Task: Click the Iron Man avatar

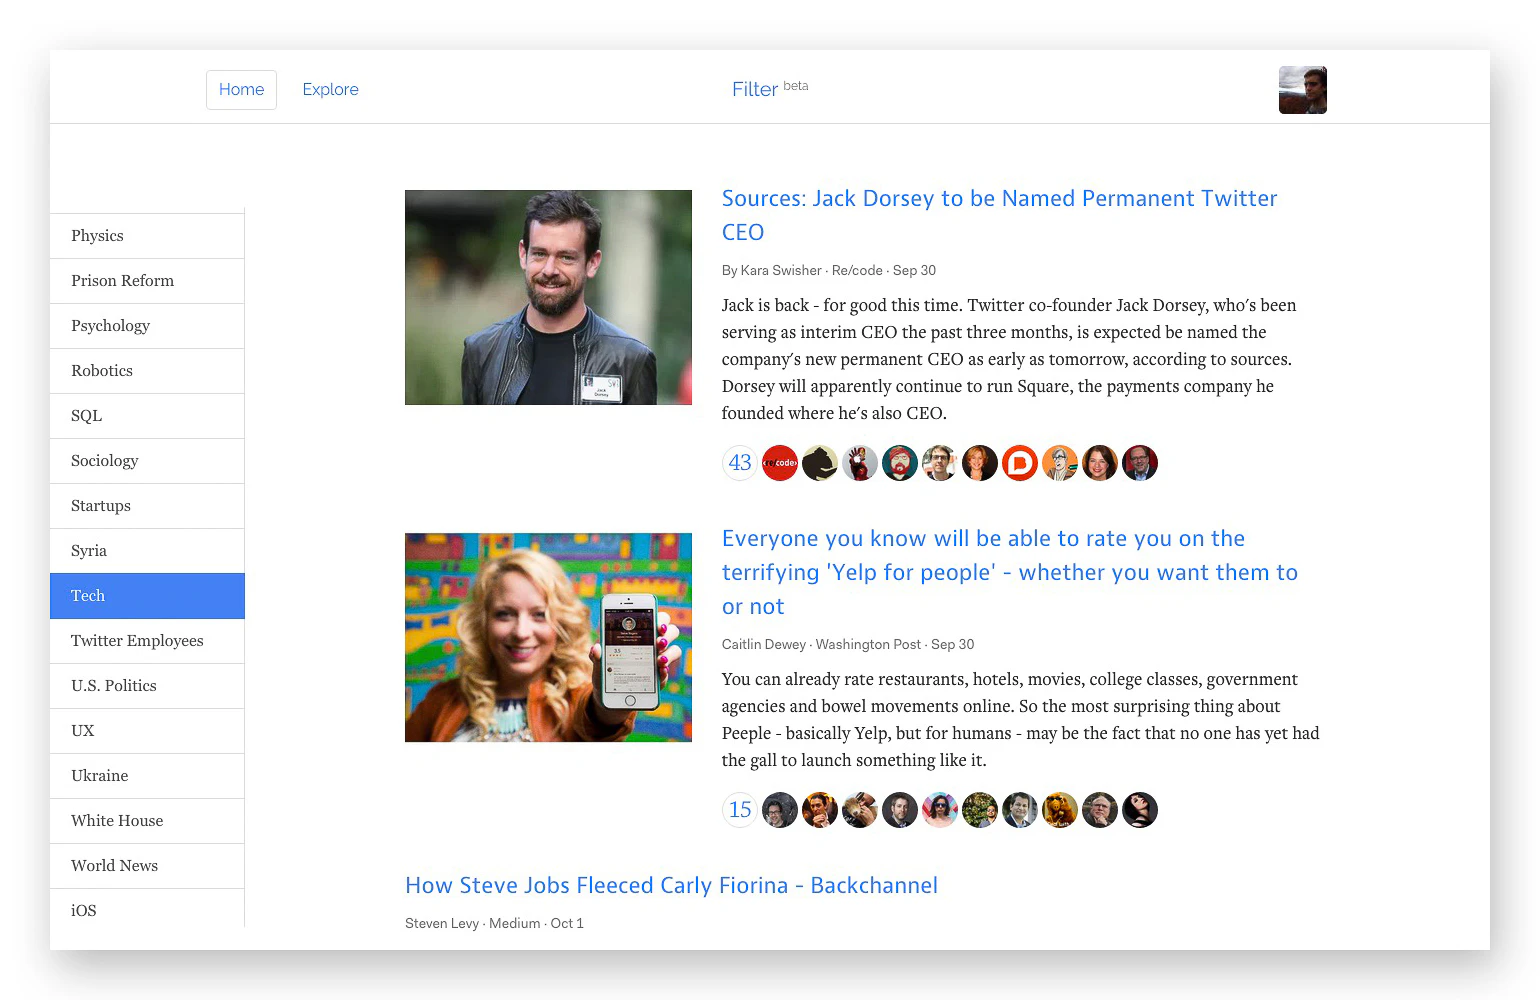Action: point(860,463)
